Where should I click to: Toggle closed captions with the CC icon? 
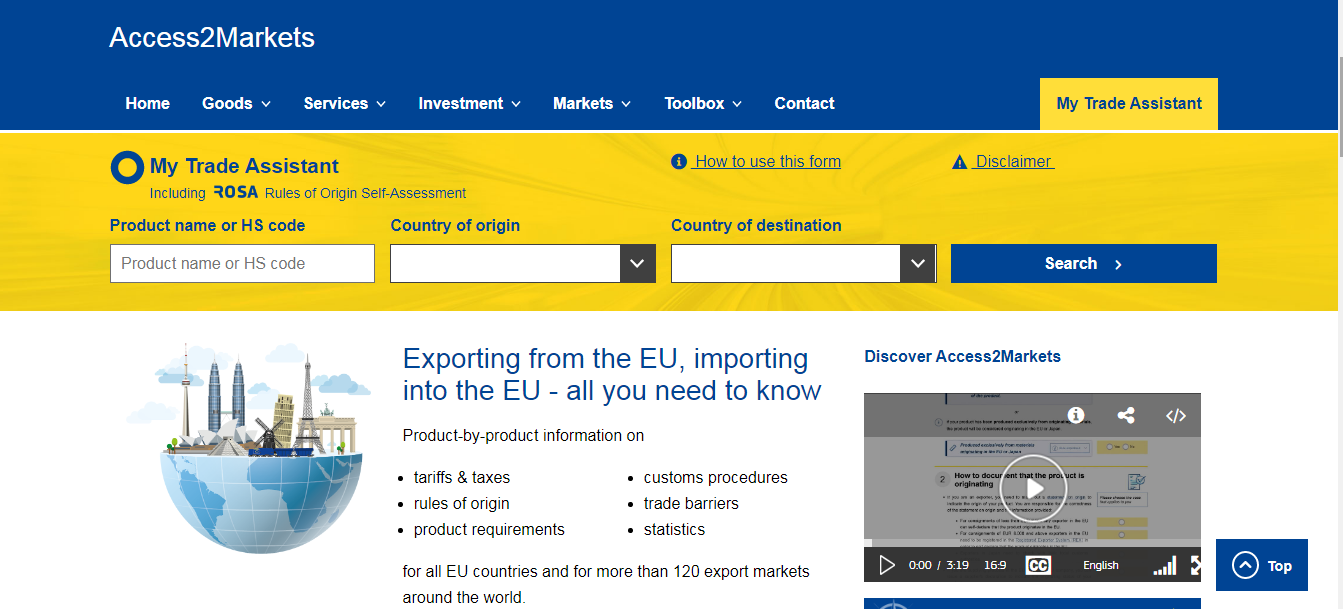click(x=1038, y=565)
